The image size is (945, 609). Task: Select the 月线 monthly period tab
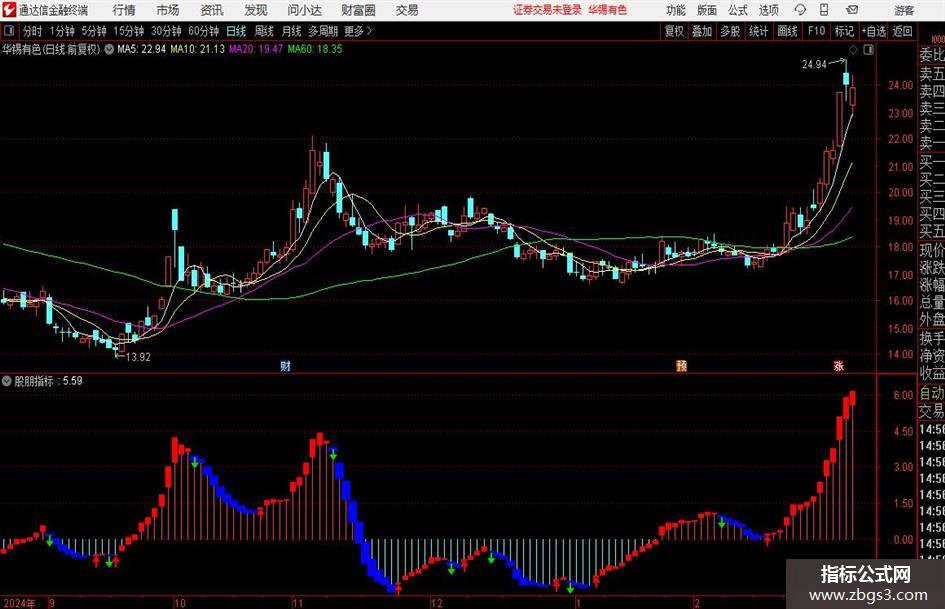291,31
